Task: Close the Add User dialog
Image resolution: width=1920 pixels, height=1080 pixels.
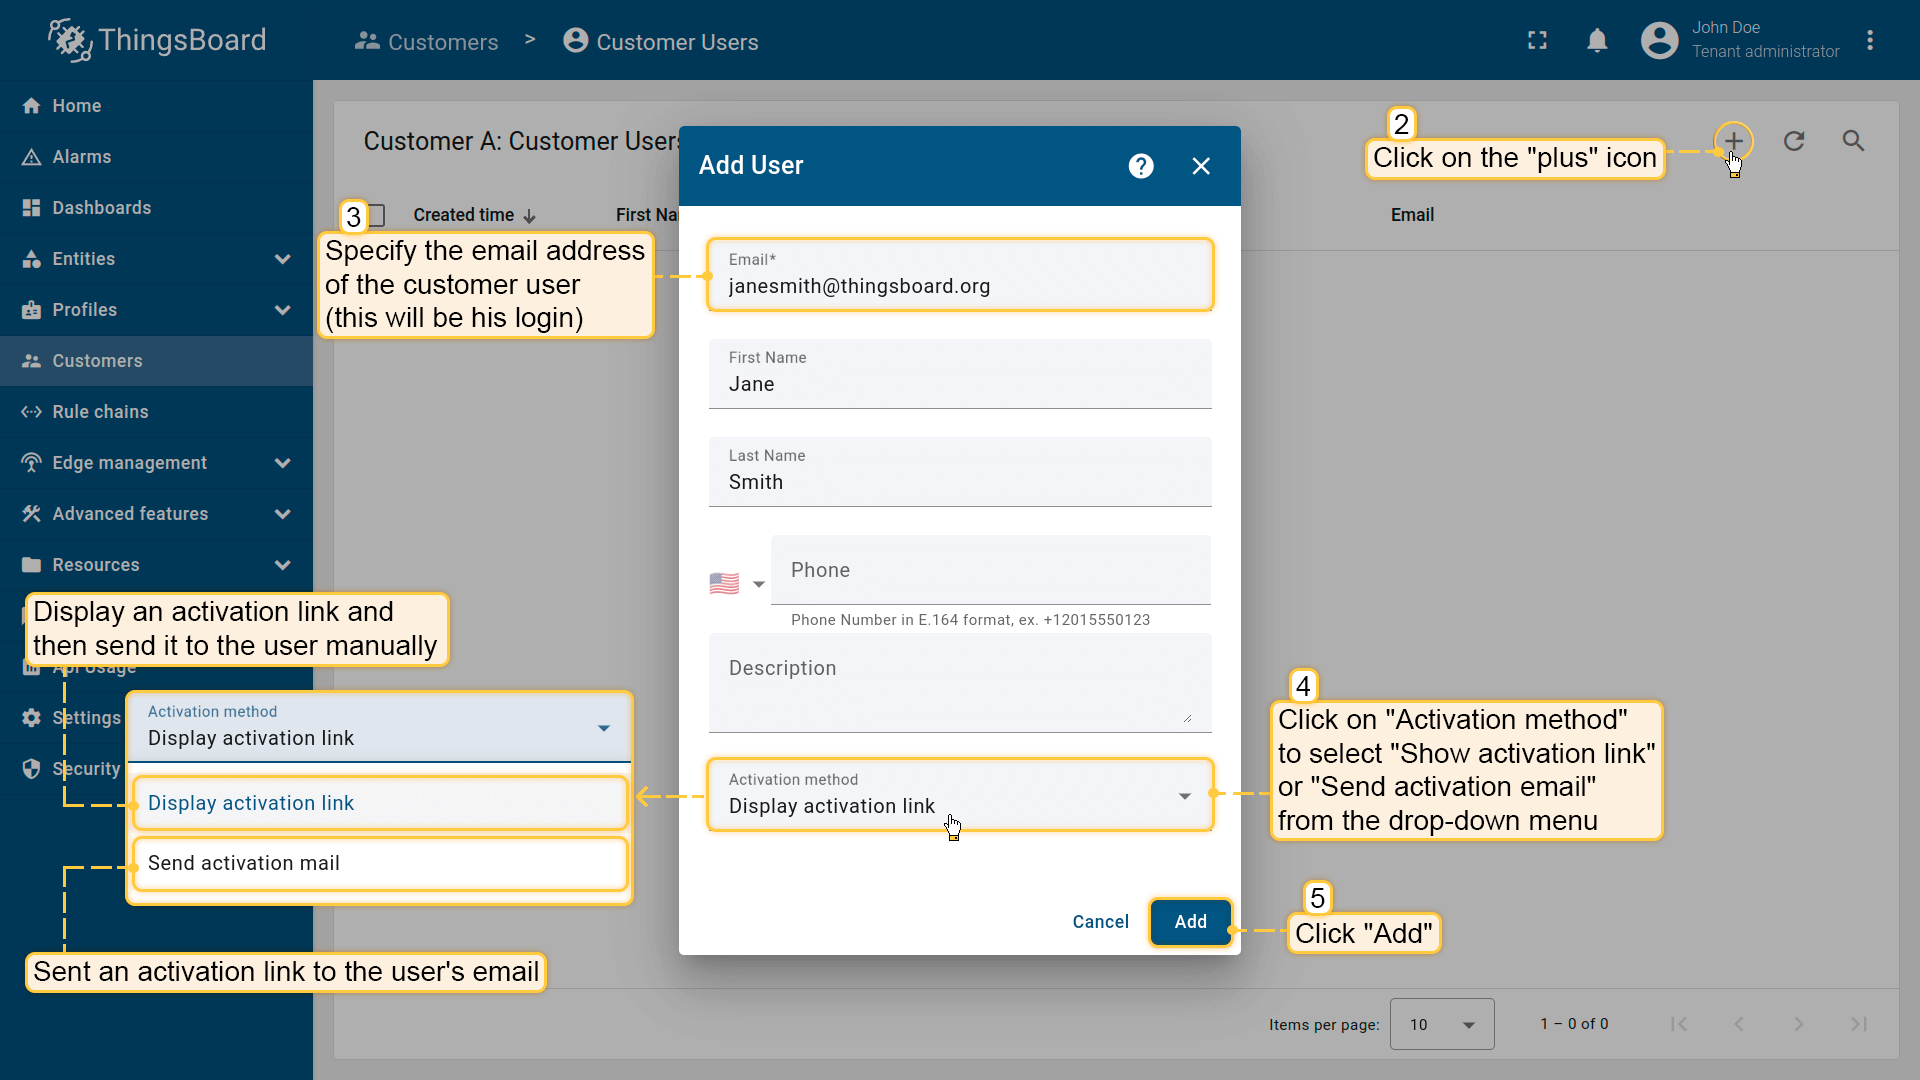Action: tap(1201, 166)
